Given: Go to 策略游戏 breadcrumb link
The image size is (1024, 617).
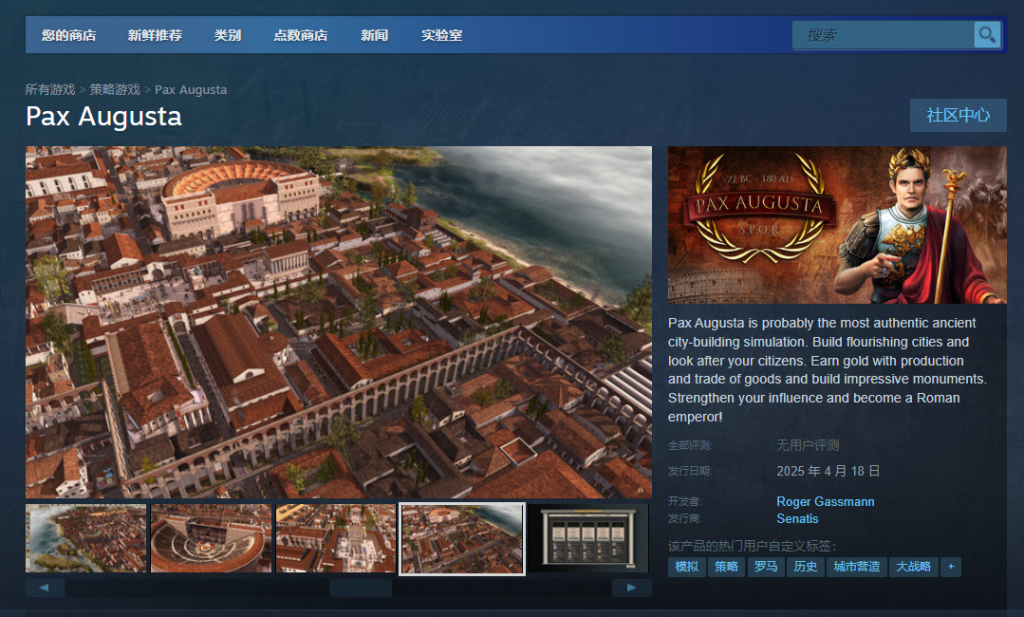Looking at the screenshot, I should click(115, 89).
